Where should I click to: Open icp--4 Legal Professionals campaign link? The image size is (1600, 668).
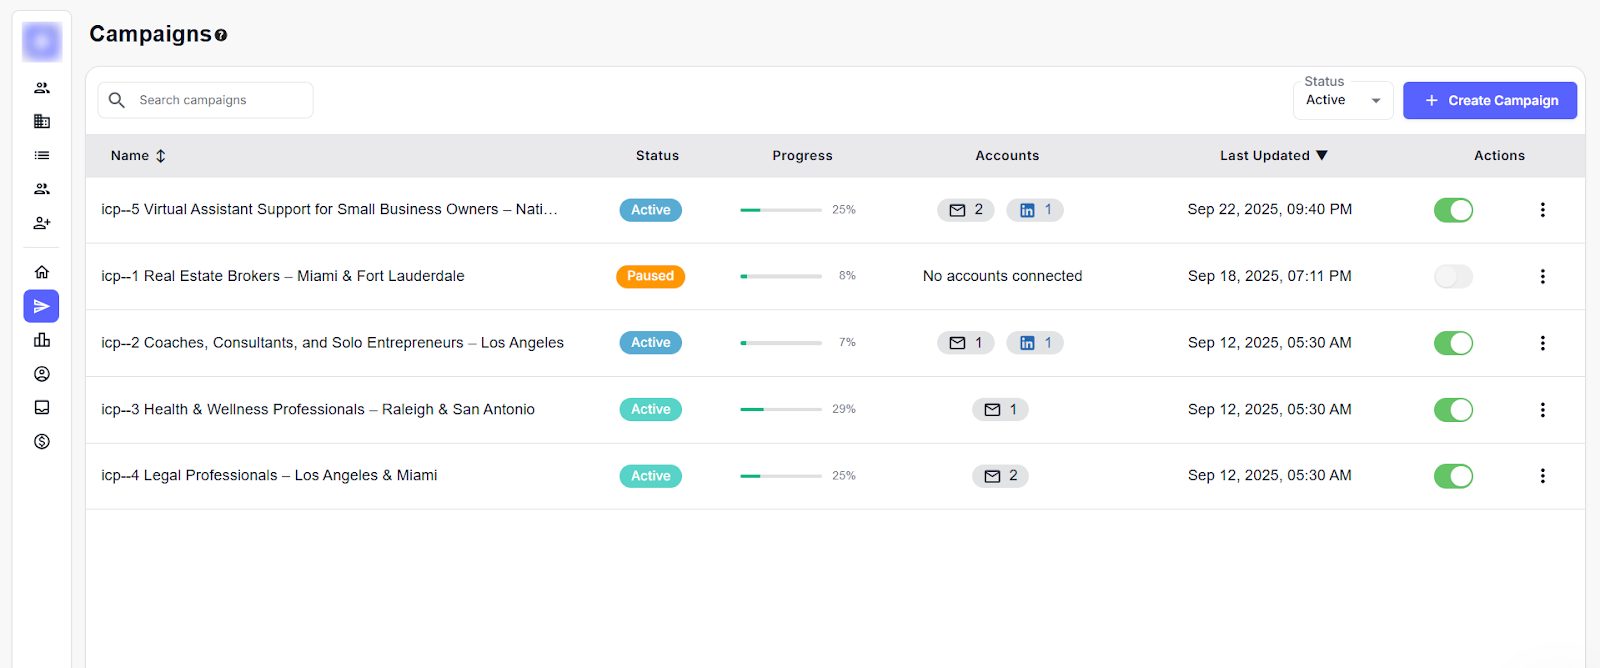point(269,476)
